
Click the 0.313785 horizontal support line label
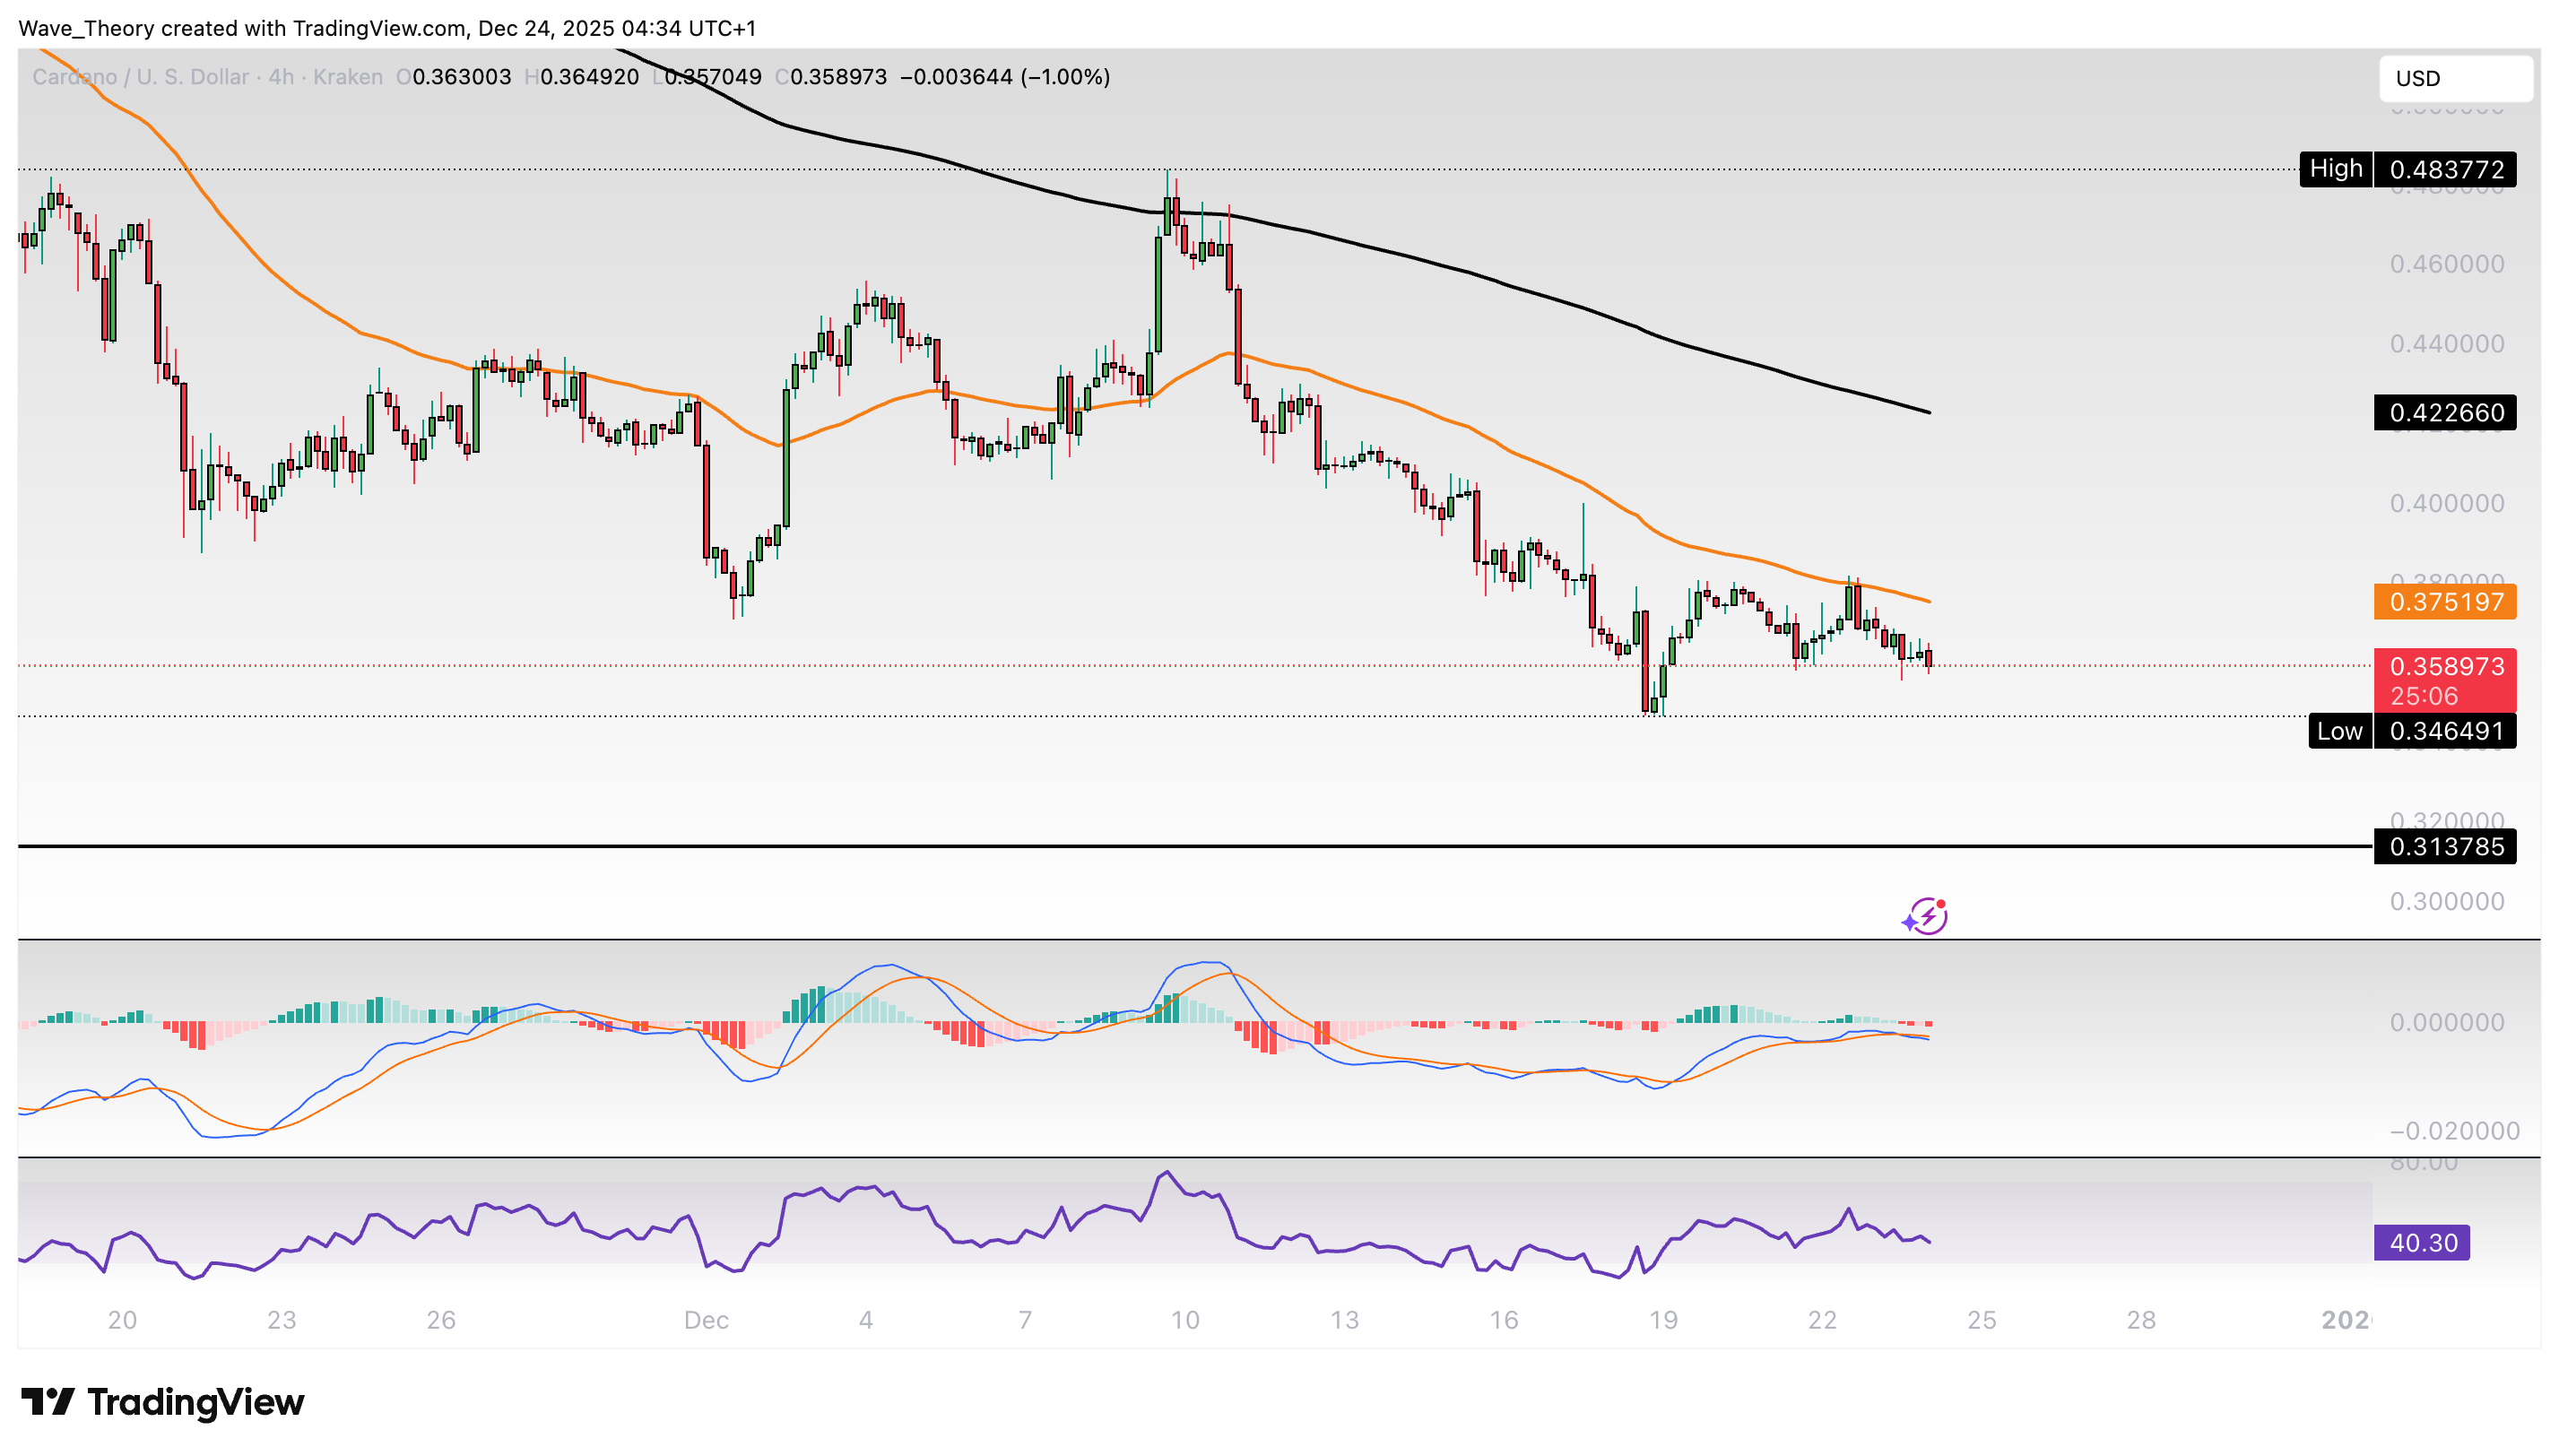(x=2444, y=847)
